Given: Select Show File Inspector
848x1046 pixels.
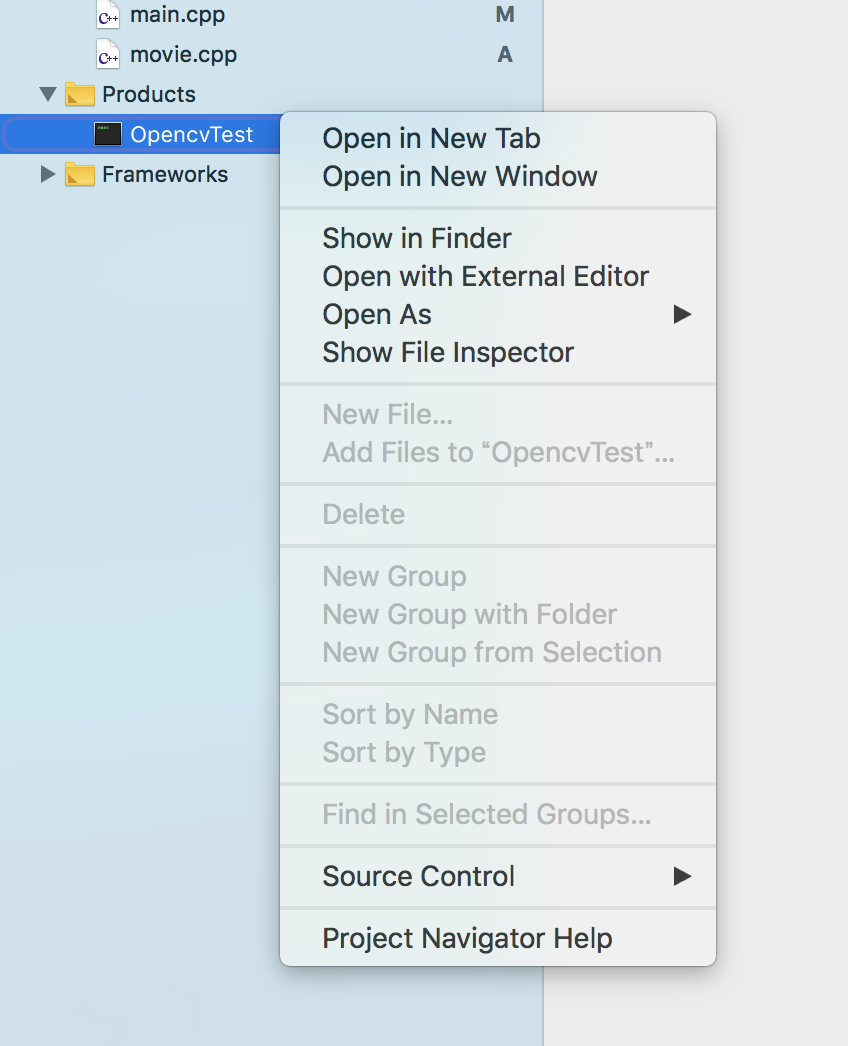Looking at the screenshot, I should pyautogui.click(x=448, y=352).
